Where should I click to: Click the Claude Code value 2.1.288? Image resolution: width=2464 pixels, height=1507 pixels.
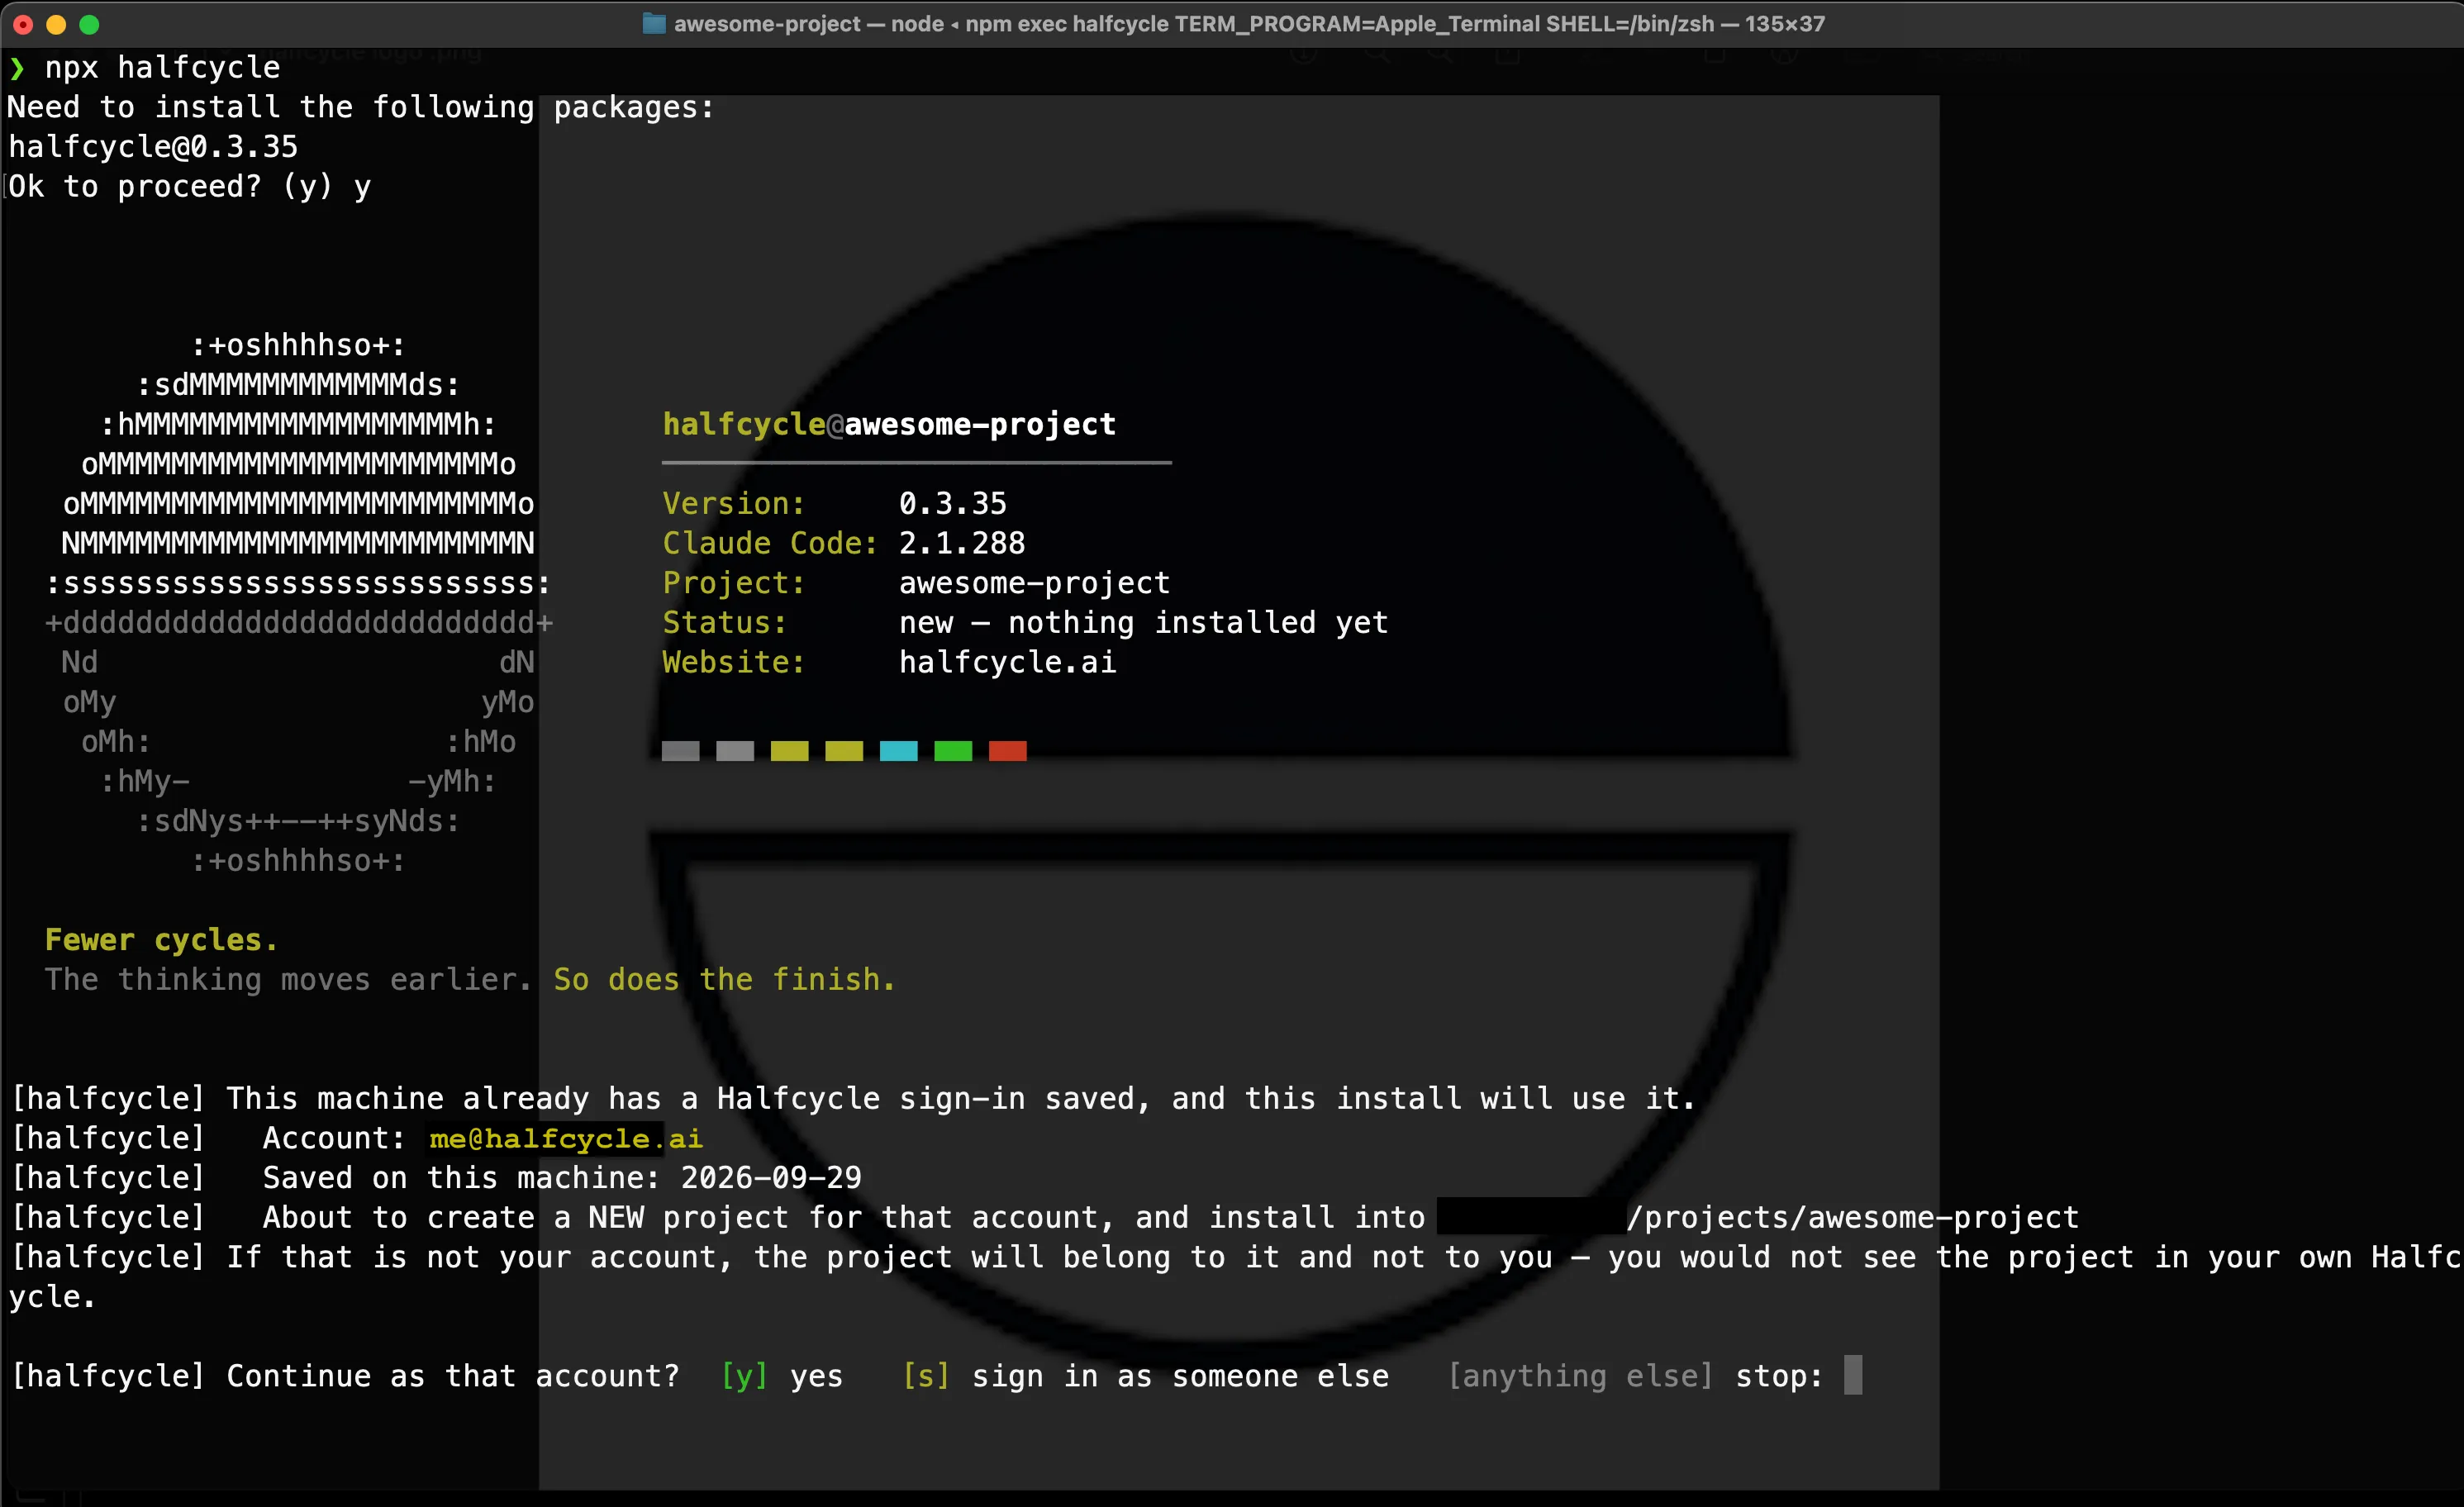coord(961,543)
